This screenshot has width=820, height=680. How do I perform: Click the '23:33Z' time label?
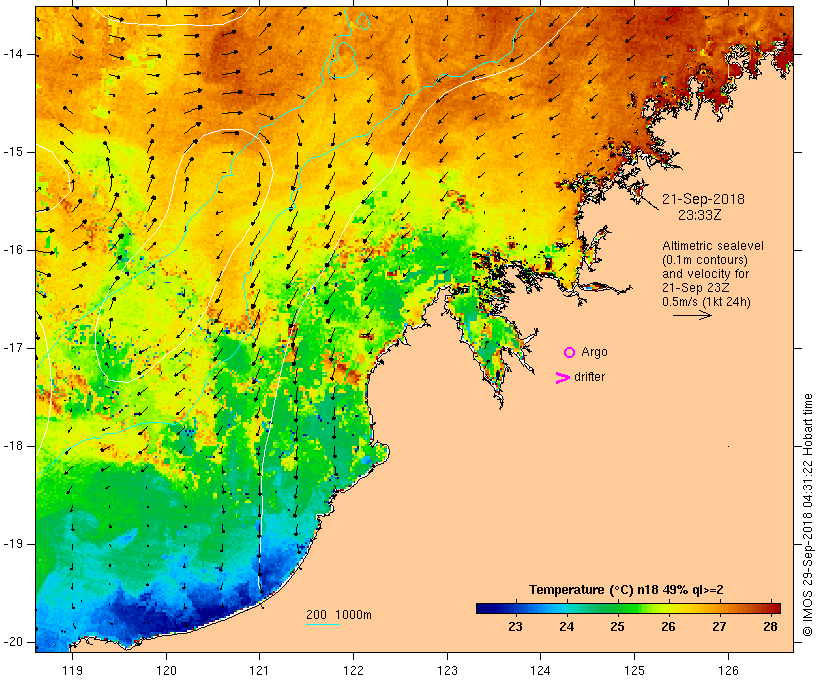tap(700, 215)
